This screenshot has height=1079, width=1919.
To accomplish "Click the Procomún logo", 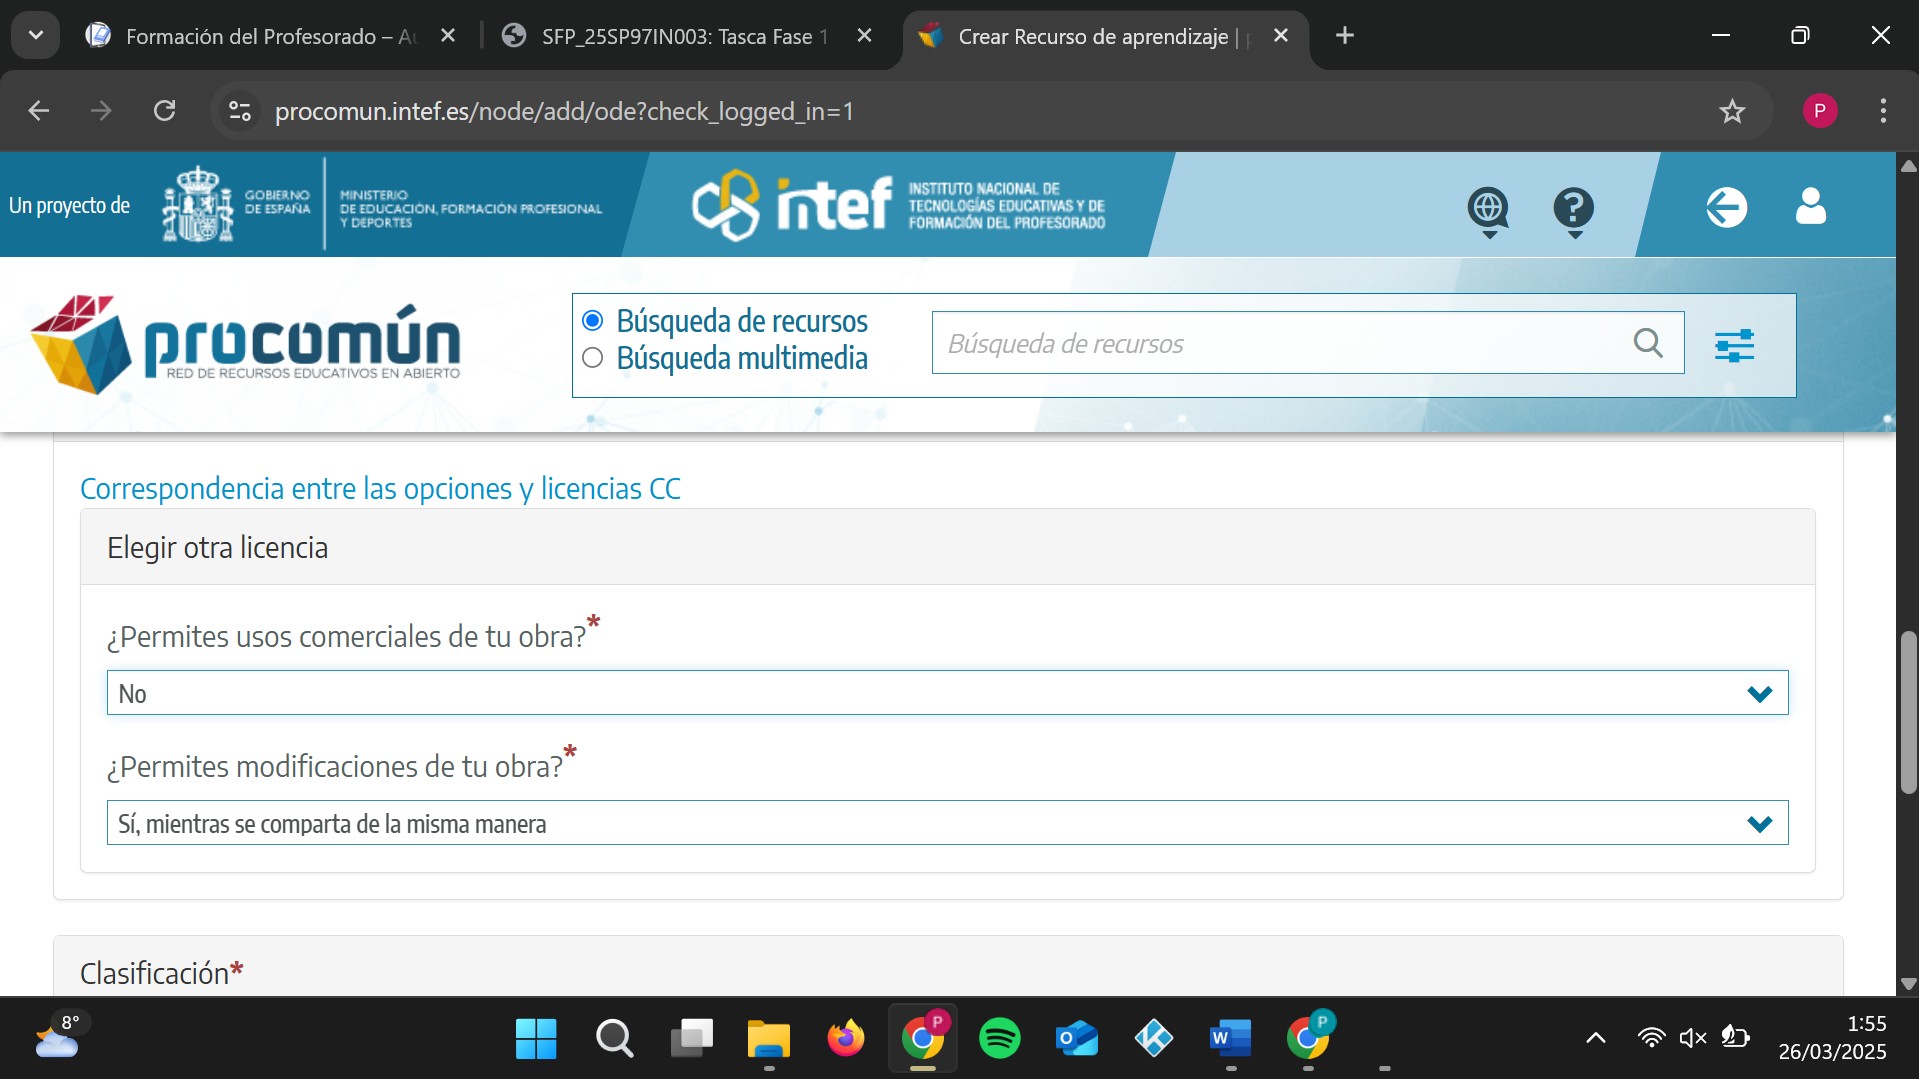I will [246, 344].
